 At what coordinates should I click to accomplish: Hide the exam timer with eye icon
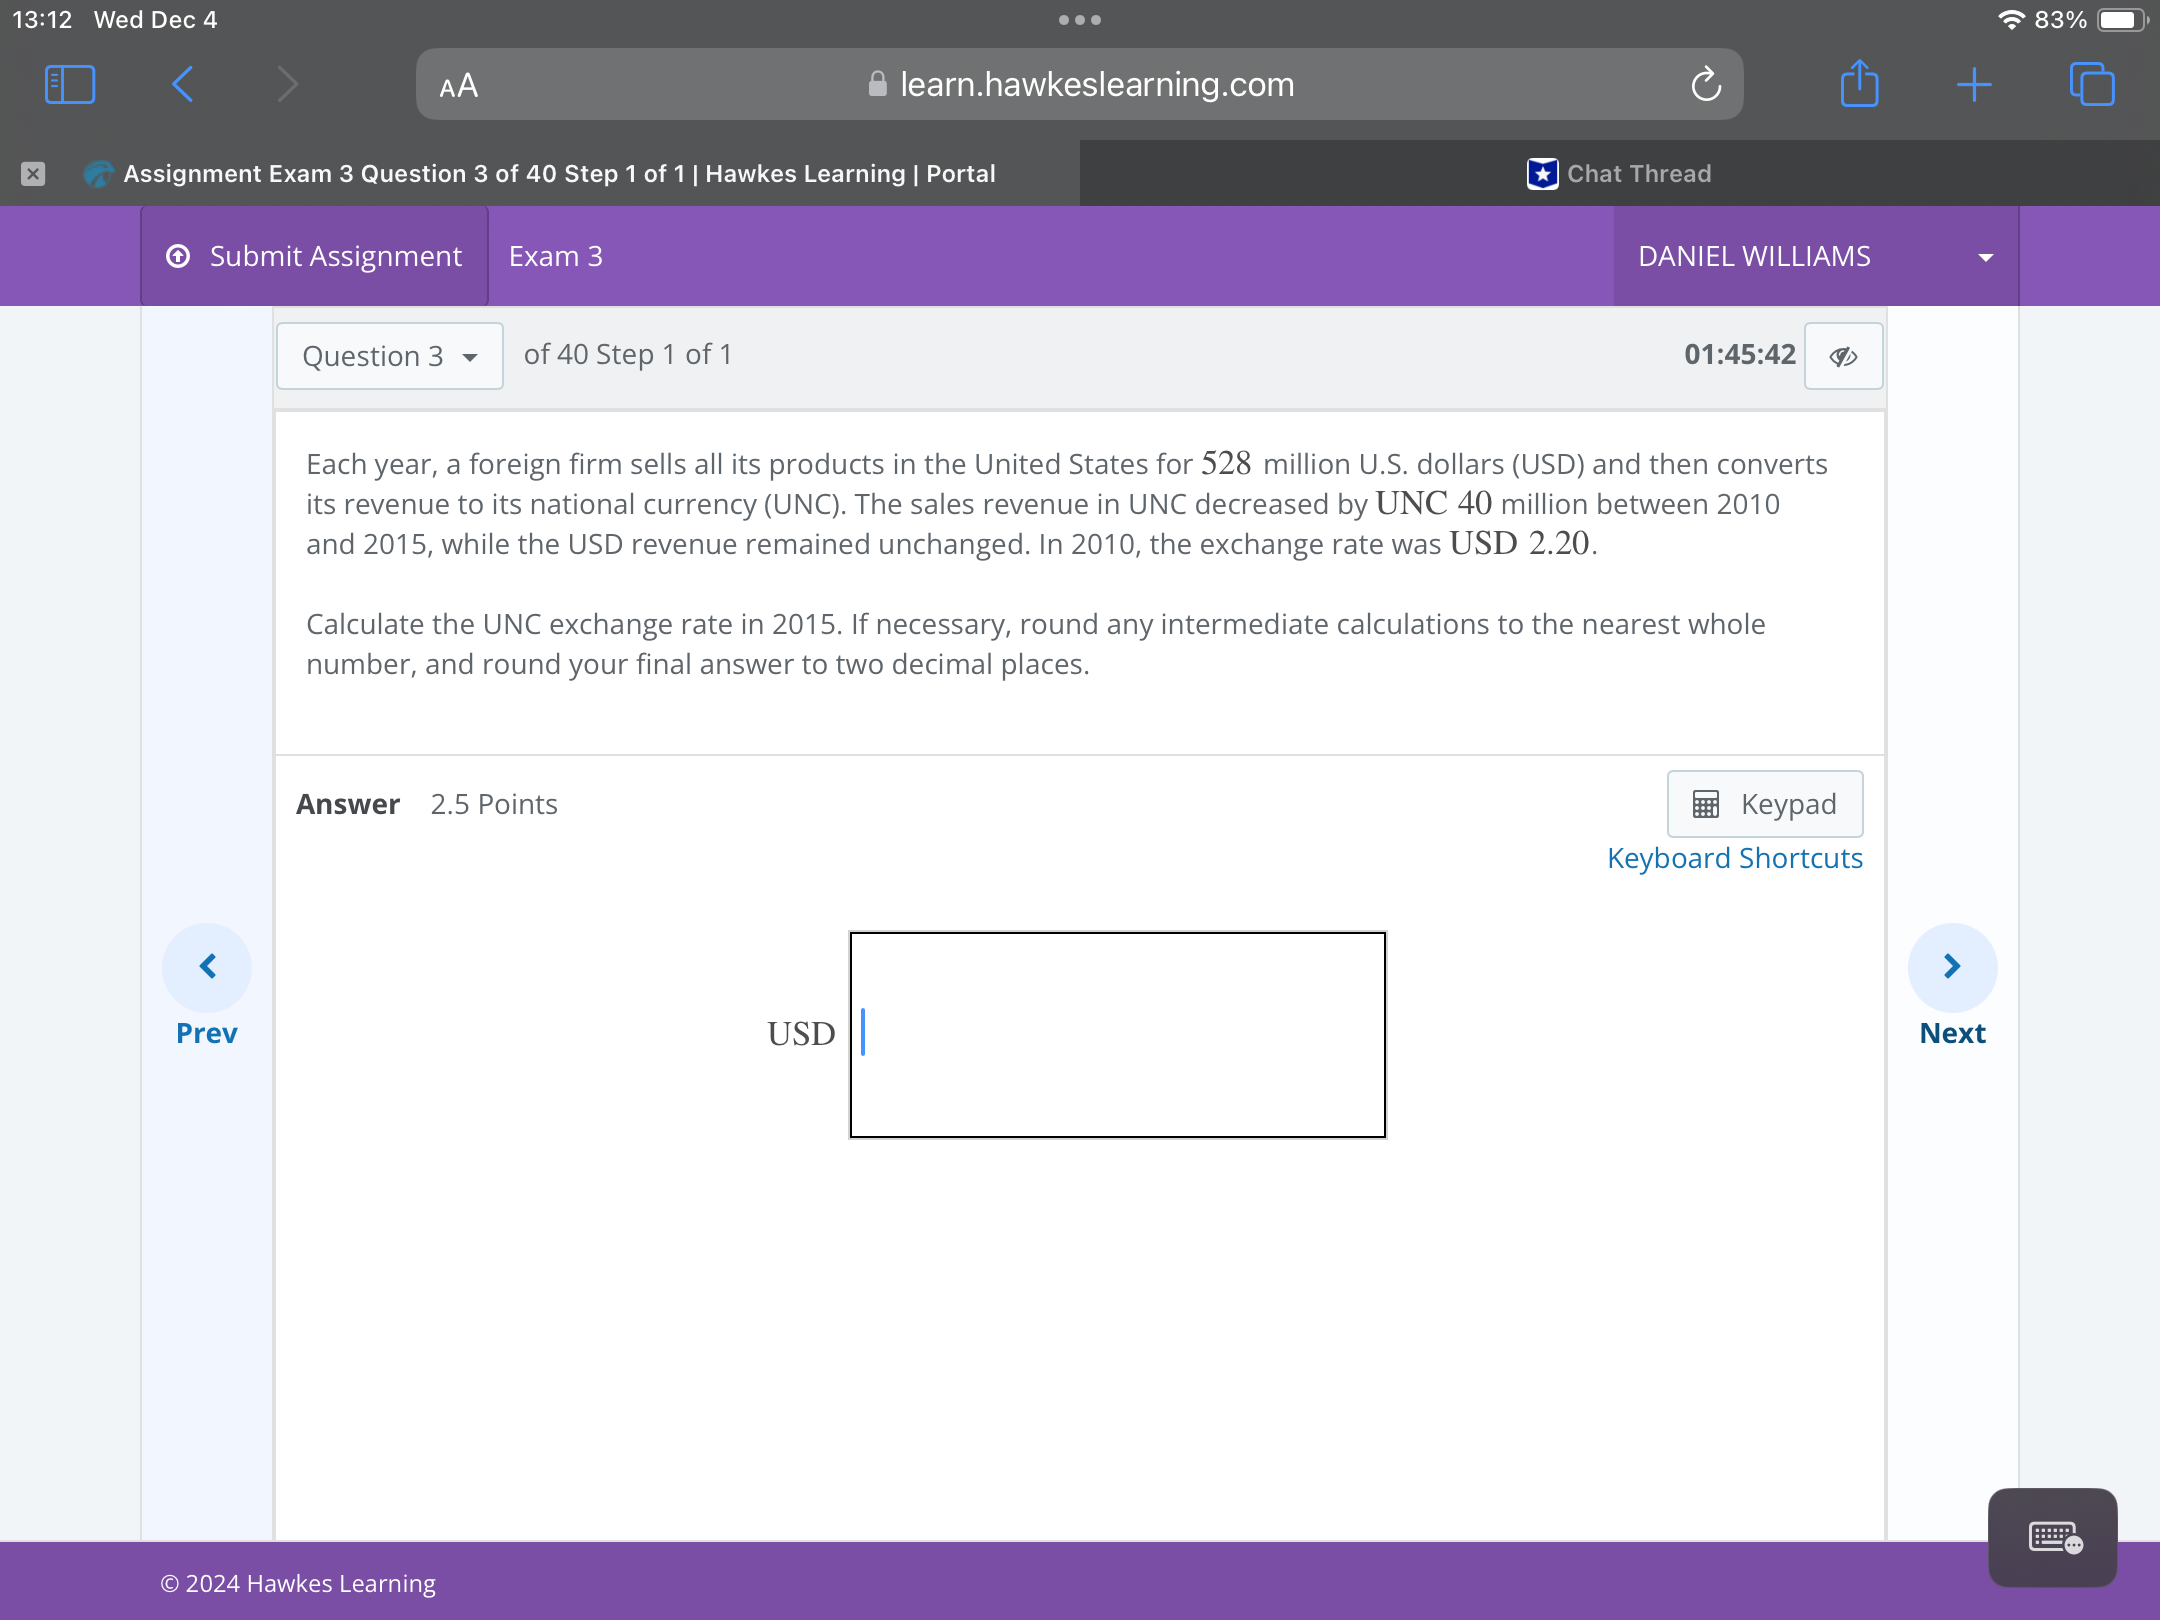pos(1843,356)
